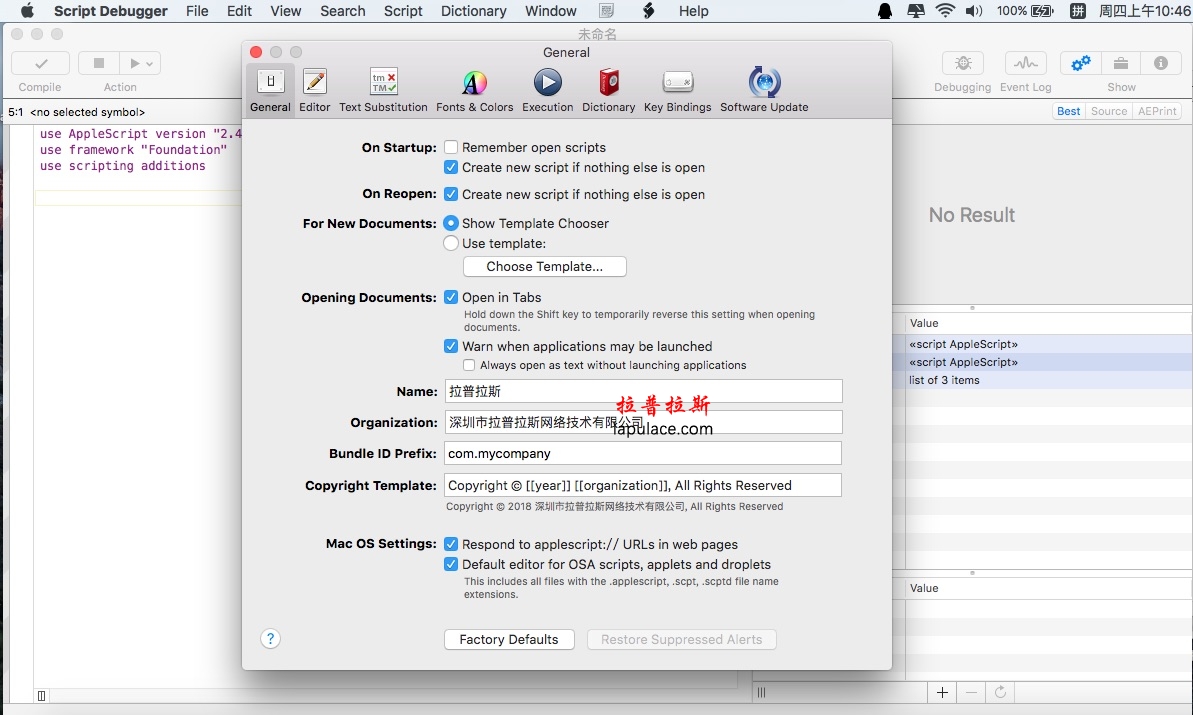Click the Compile checkmark toolbar button
Image resolution: width=1193 pixels, height=715 pixels.
pyautogui.click(x=41, y=63)
